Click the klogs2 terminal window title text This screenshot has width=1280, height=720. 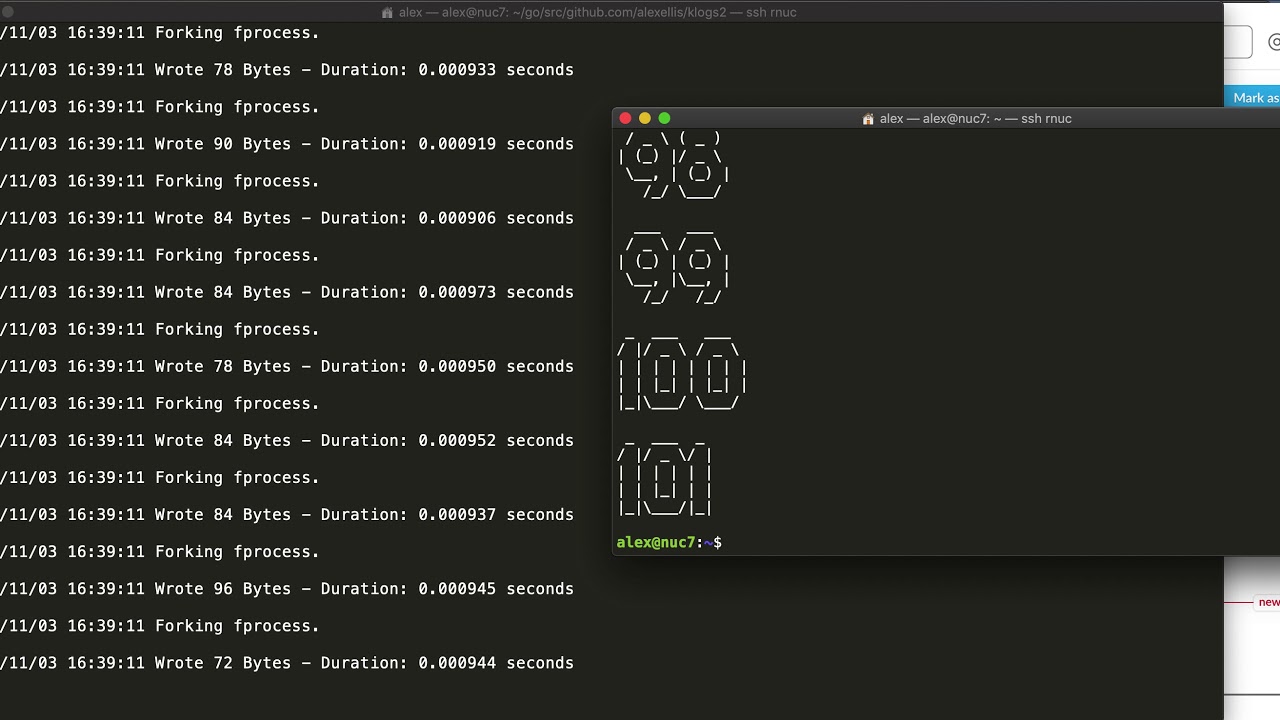pyautogui.click(x=597, y=12)
